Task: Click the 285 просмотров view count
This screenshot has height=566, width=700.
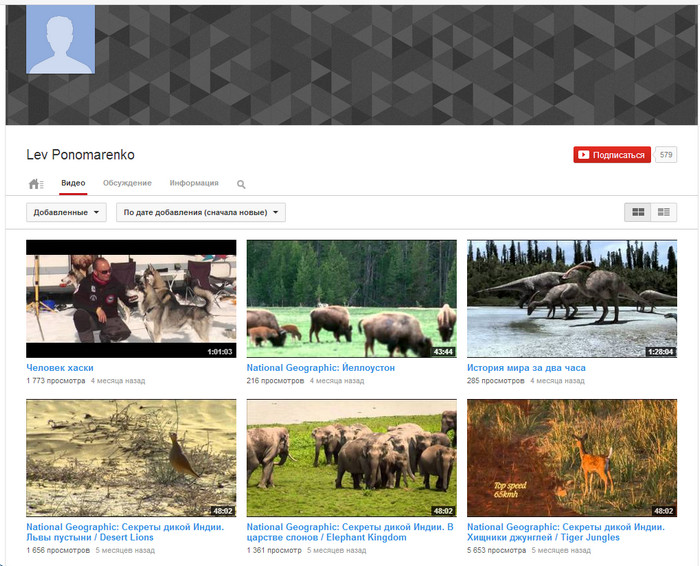Action: tap(496, 381)
